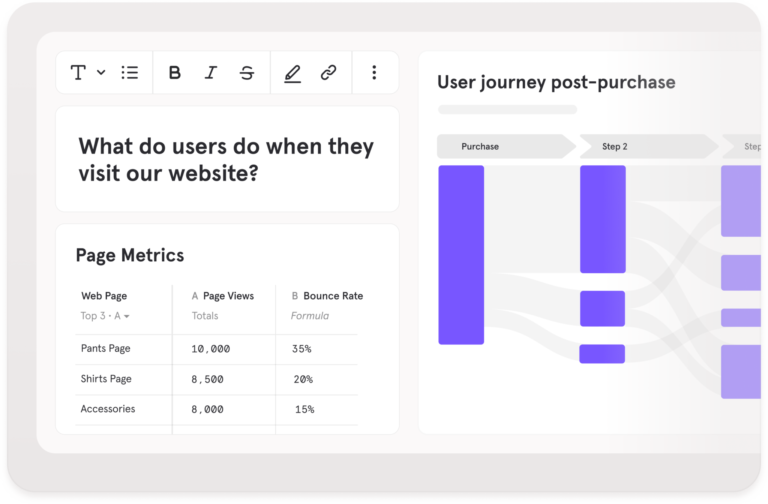Select the Accessories row label
This screenshot has height=504, width=768.
pos(108,409)
